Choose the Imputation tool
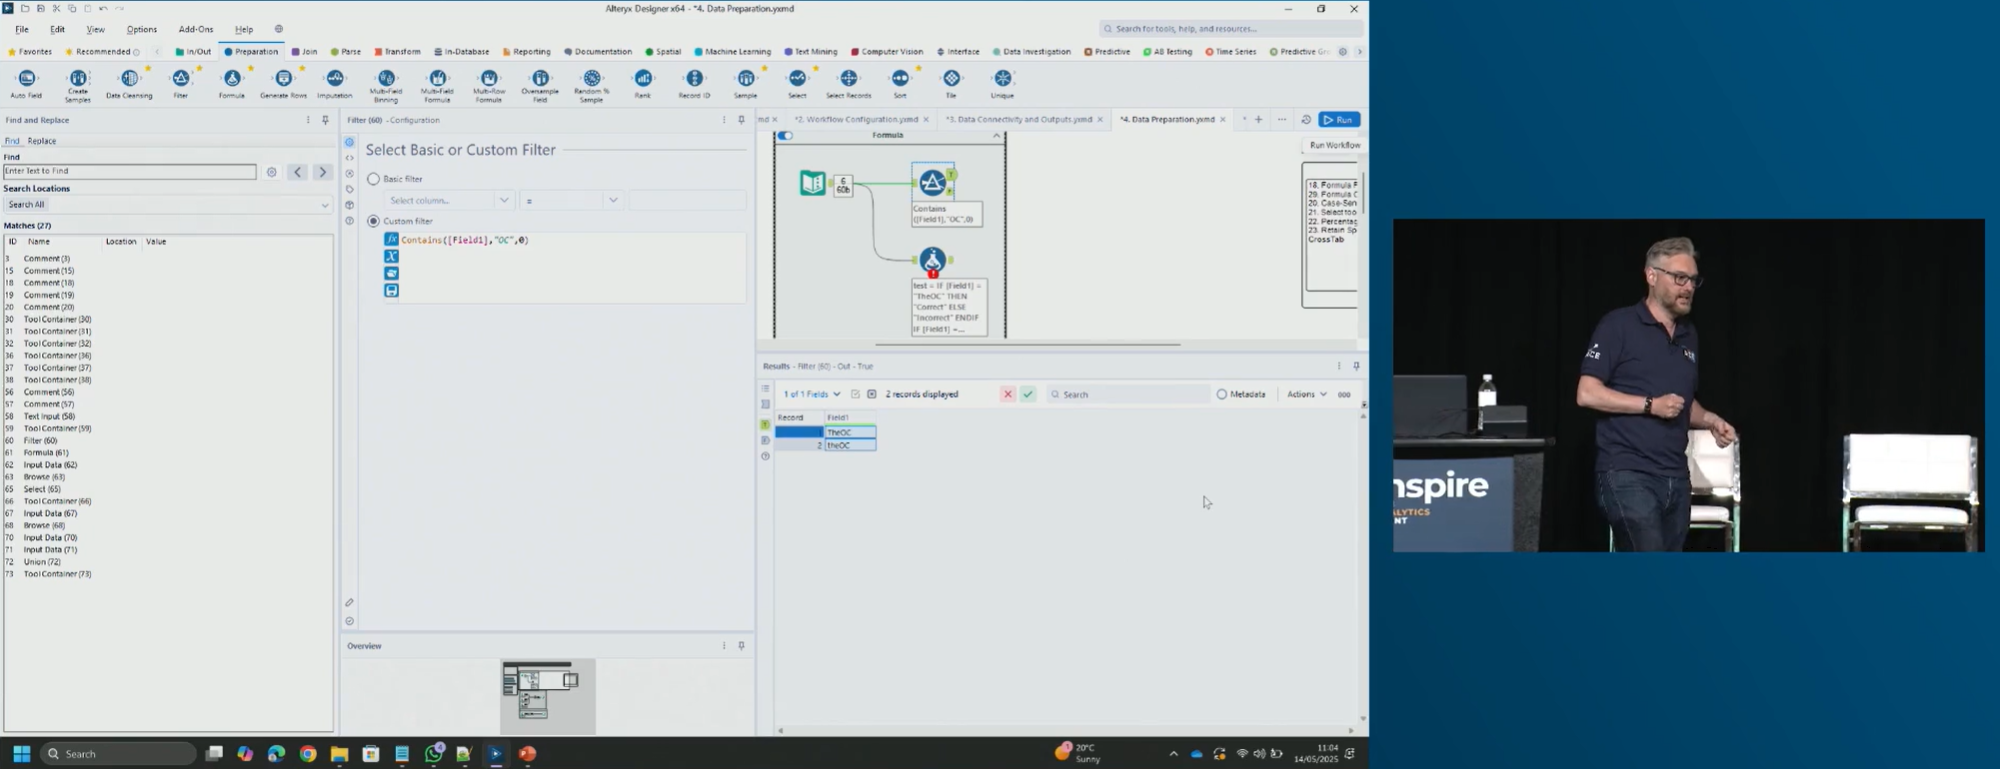 pos(335,79)
